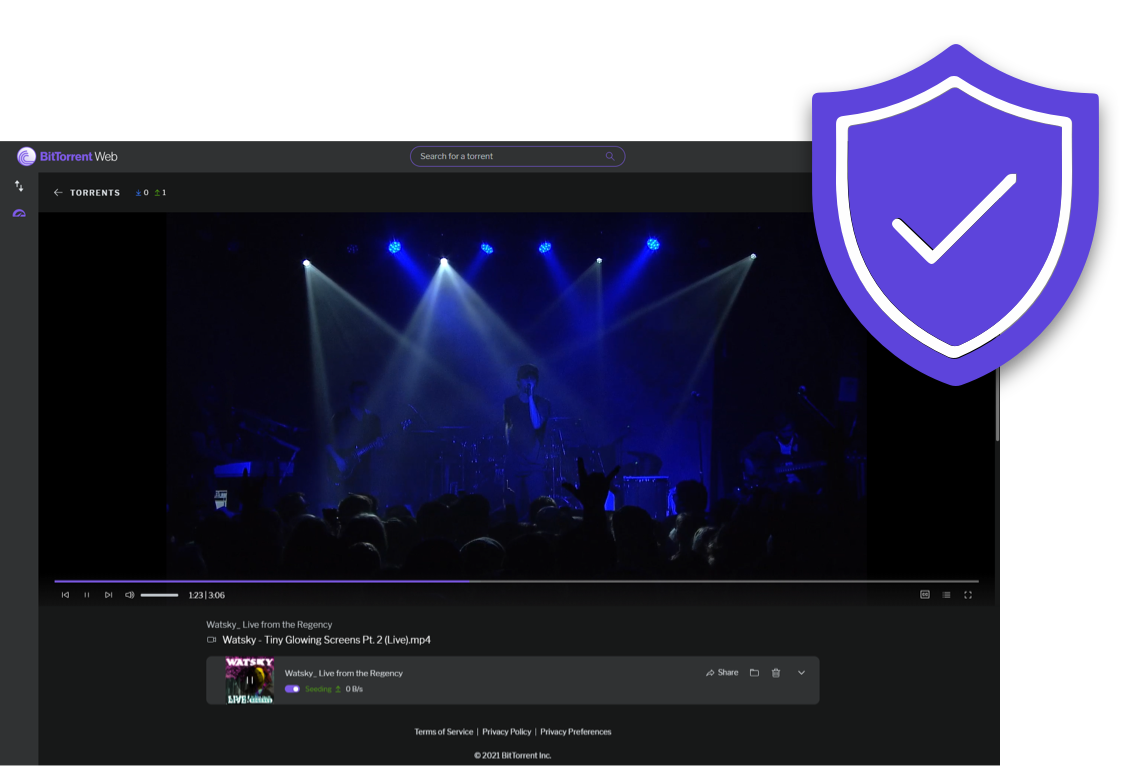1144x766 pixels.
Task: Enter fullscreen mode
Action: click(968, 595)
